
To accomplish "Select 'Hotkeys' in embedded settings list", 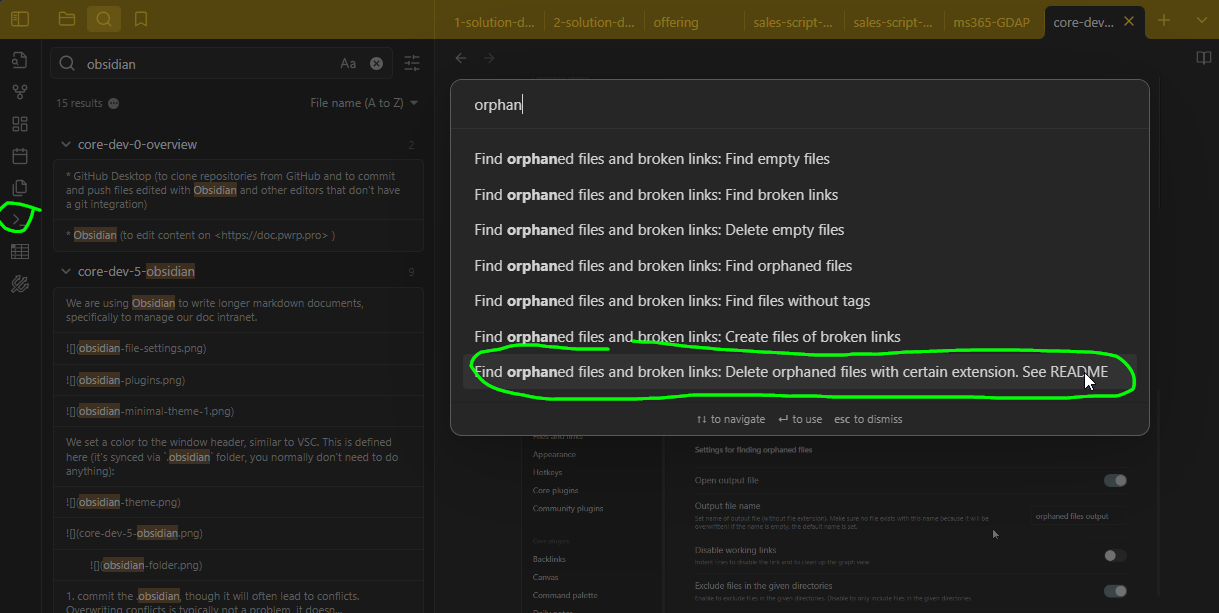I will click(548, 472).
